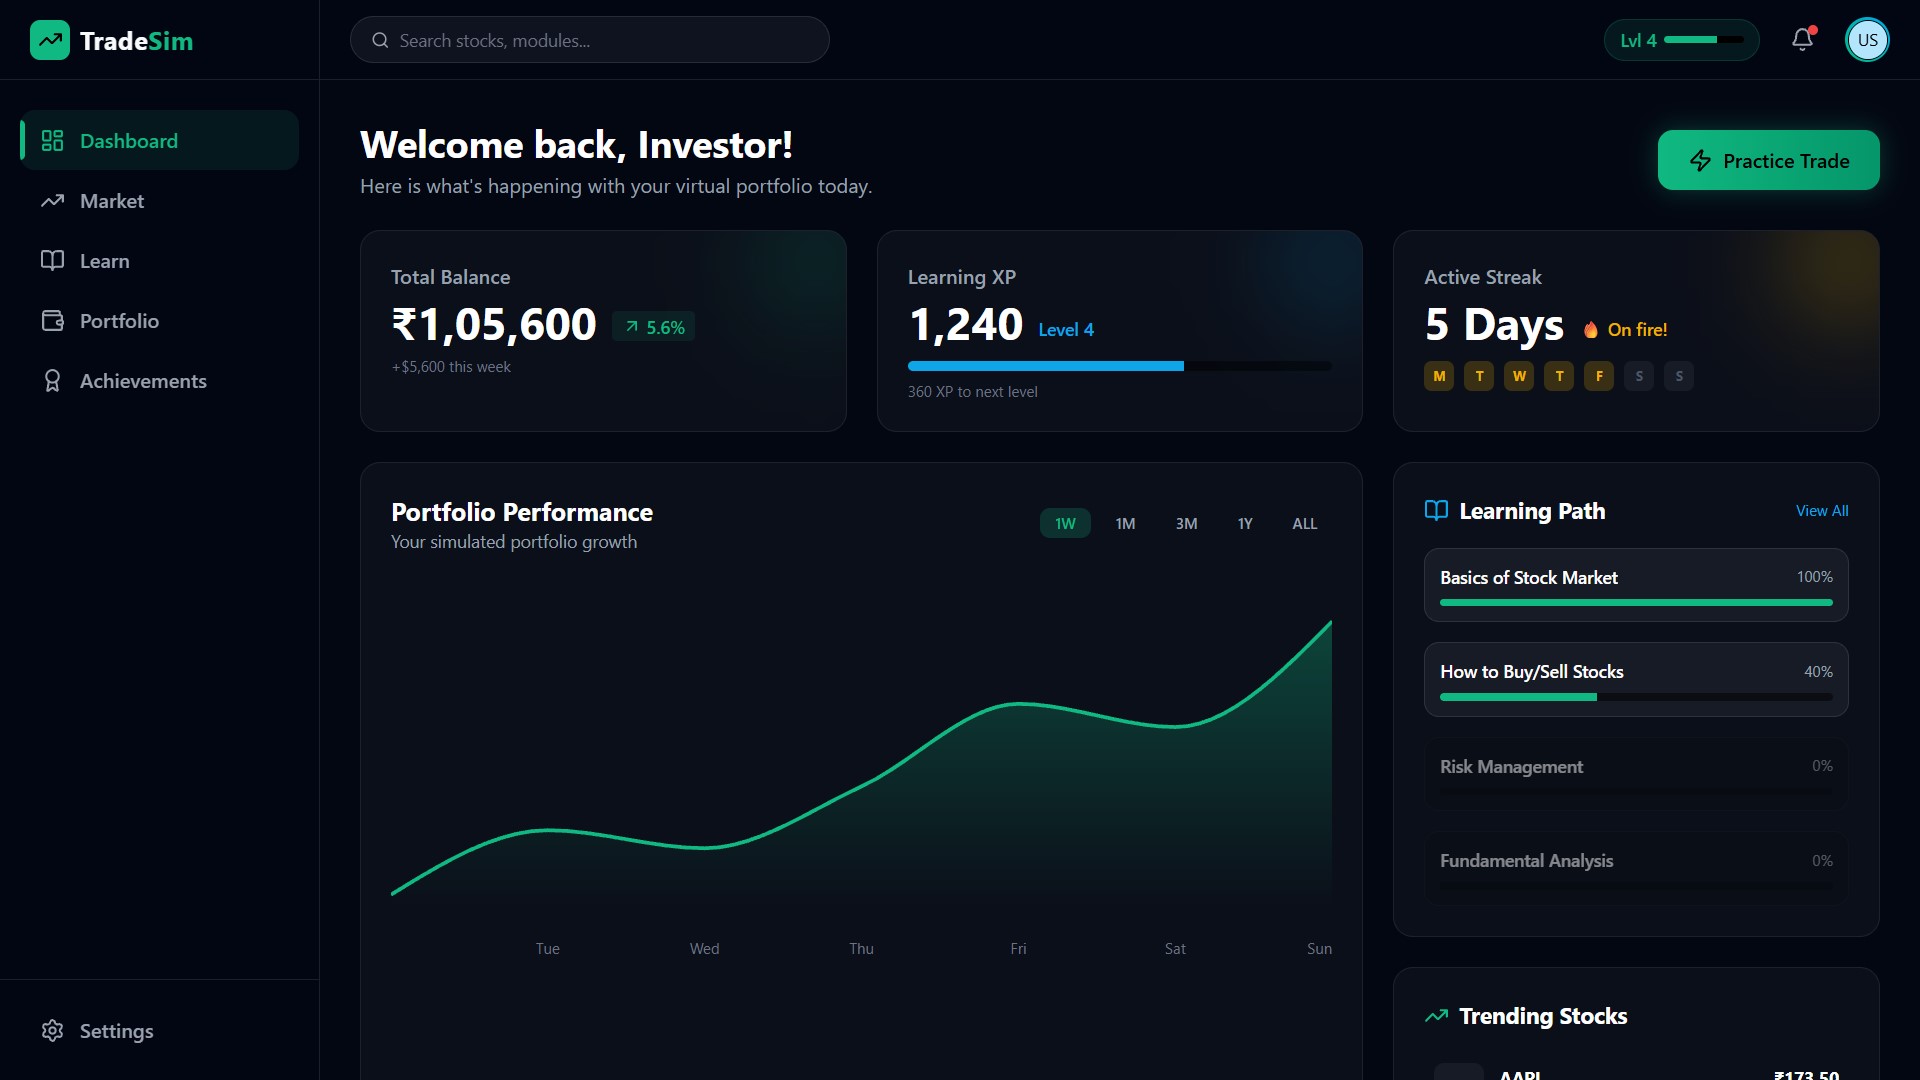Click '+$5,600 this week' text
The height and width of the screenshot is (1080, 1920).
coord(451,367)
